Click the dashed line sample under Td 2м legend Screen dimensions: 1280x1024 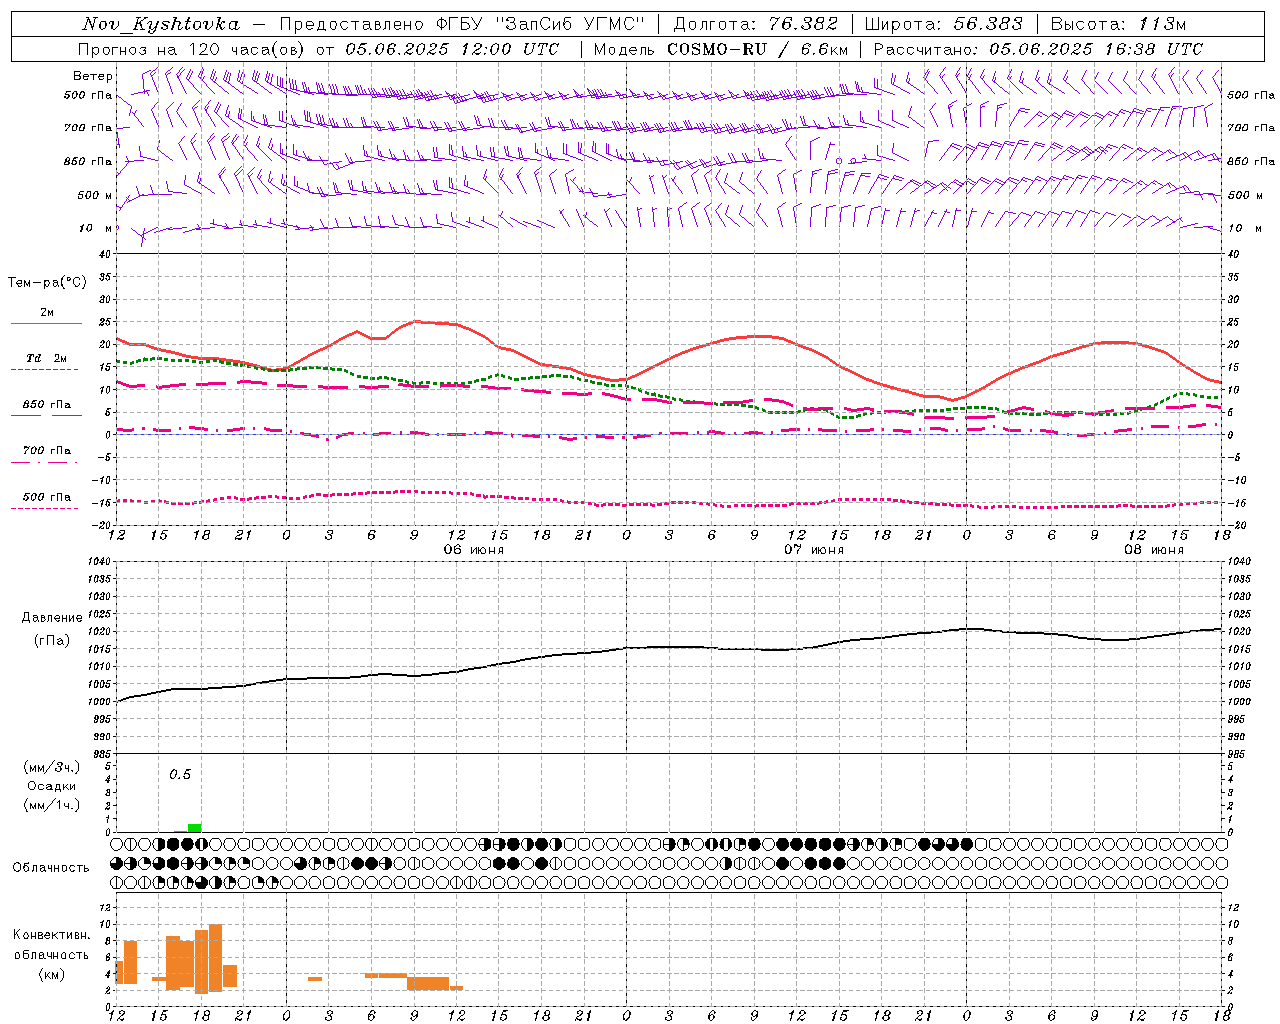(x=46, y=369)
